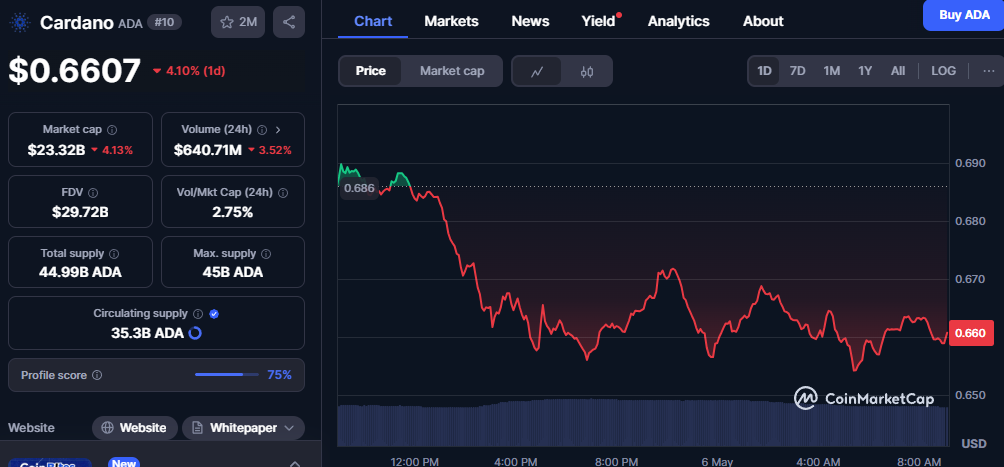The width and height of the screenshot is (1004, 467).
Task: Set chart range to All
Action: 898,70
